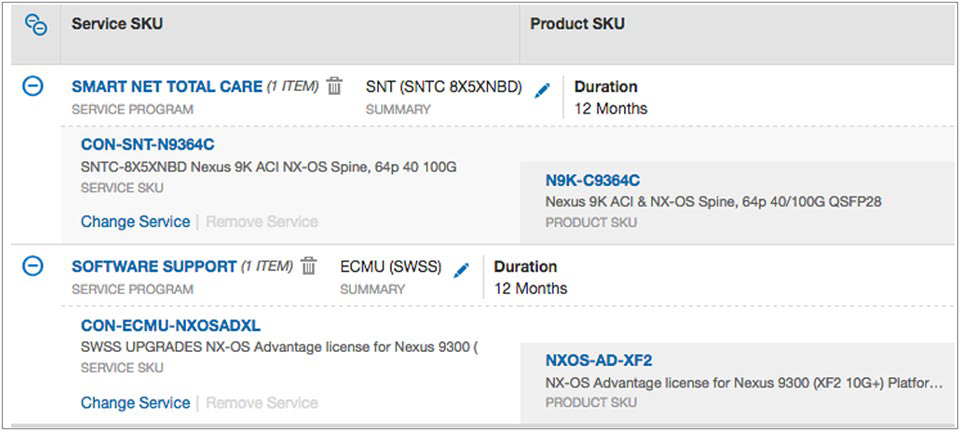The height and width of the screenshot is (431, 960).
Task: Edit the SNT (SNTC 8X5XNBD) summary
Action: pos(542,90)
